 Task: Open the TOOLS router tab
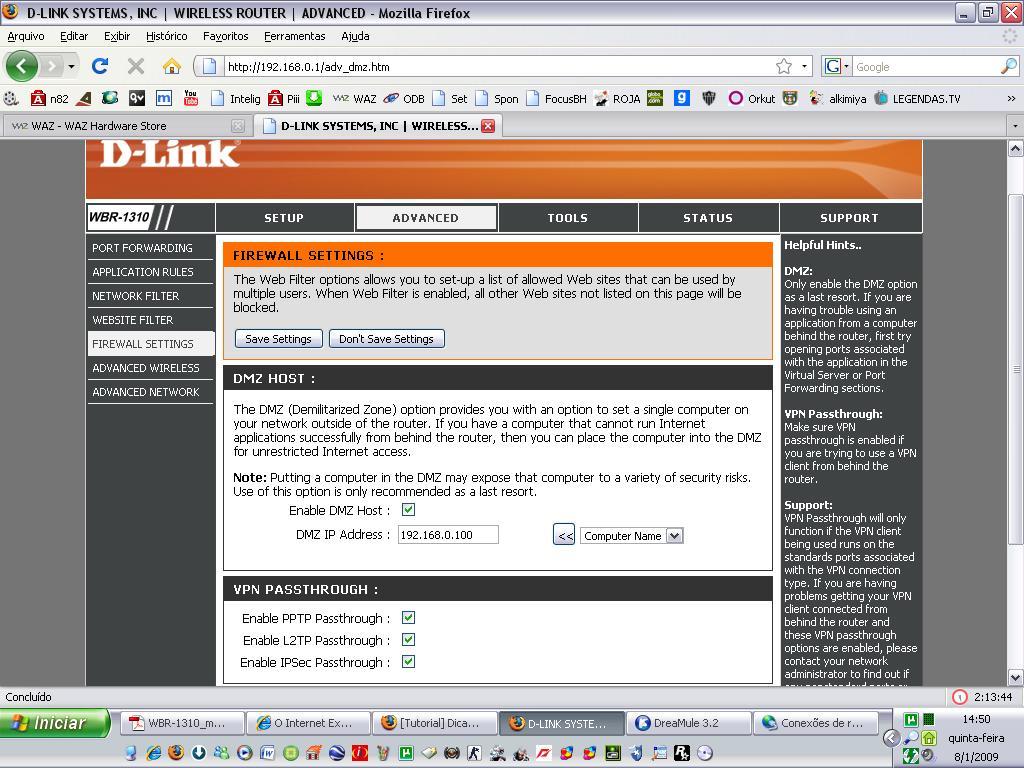pos(568,217)
